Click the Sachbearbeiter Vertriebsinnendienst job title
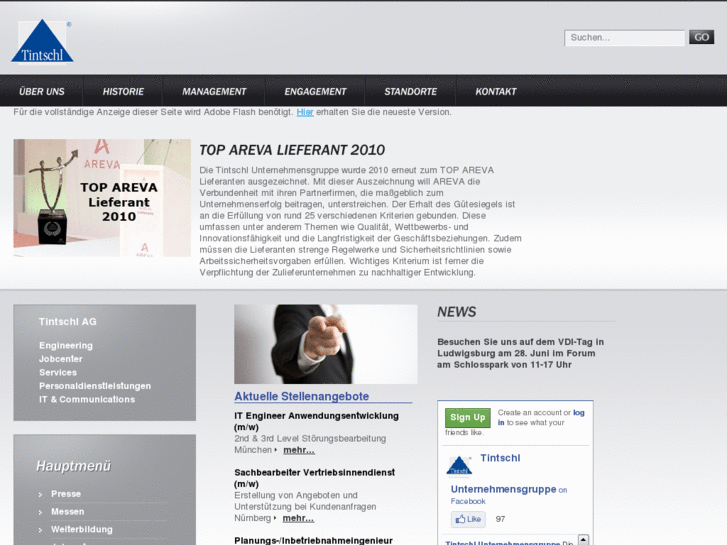Image resolution: width=727 pixels, height=545 pixels. tap(315, 478)
